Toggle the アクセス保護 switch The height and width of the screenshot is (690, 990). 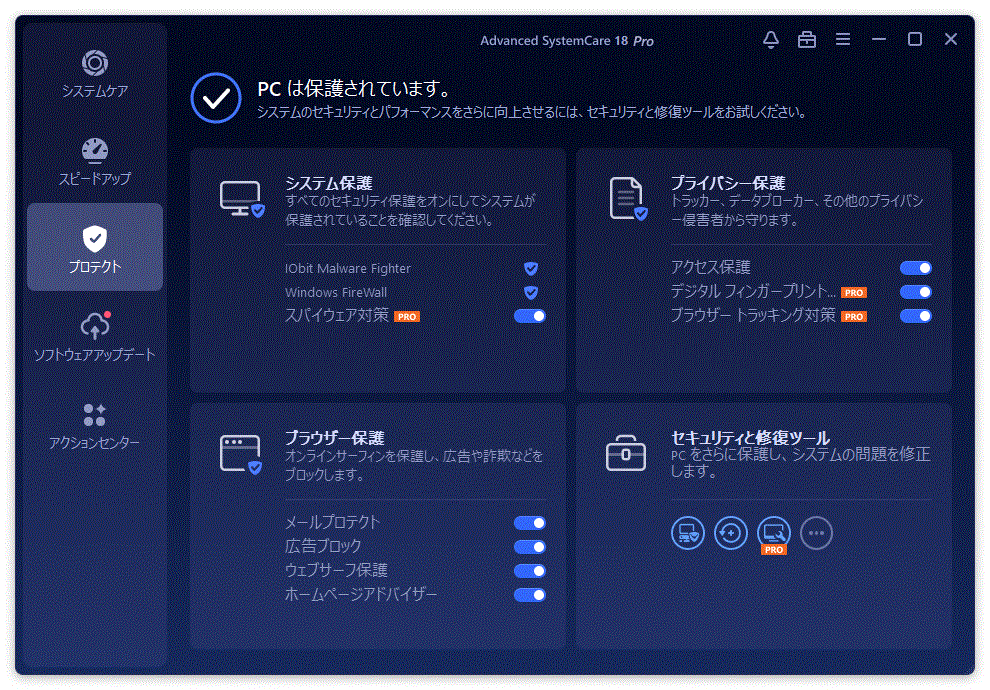[915, 268]
